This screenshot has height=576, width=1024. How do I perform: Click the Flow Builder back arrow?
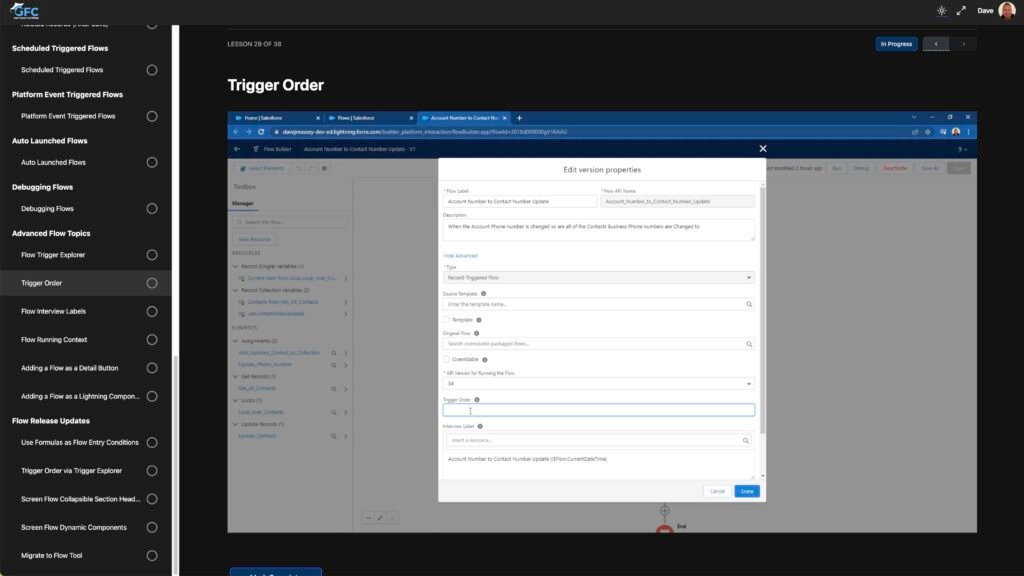tap(237, 150)
